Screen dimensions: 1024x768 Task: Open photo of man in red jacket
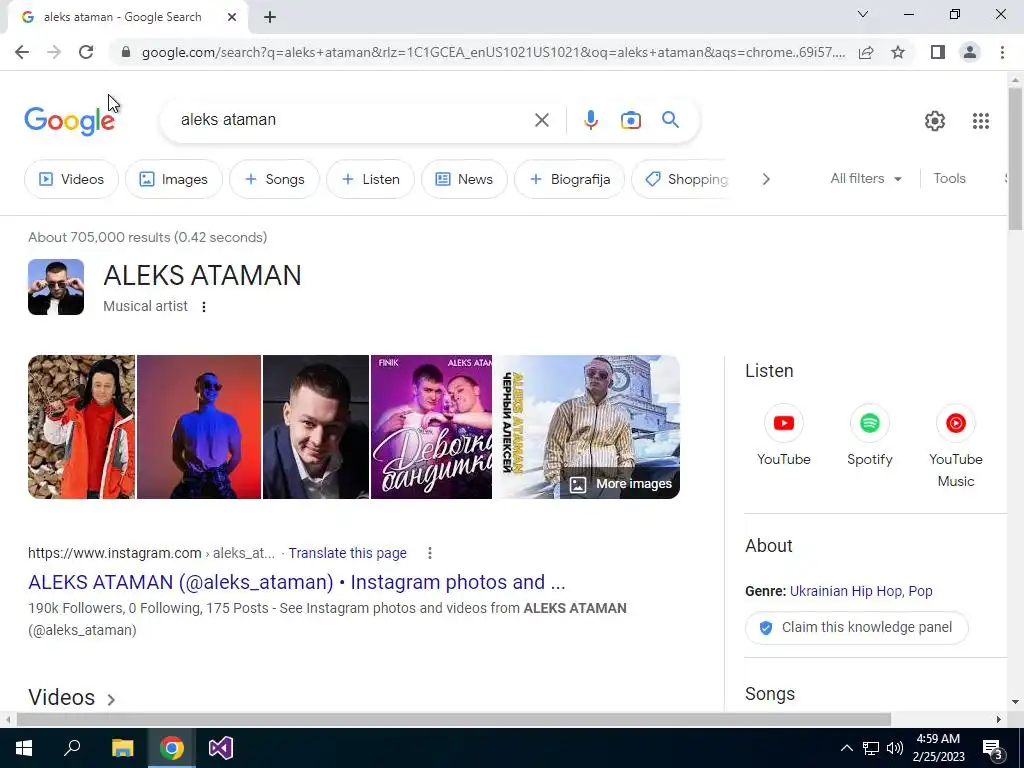82,427
